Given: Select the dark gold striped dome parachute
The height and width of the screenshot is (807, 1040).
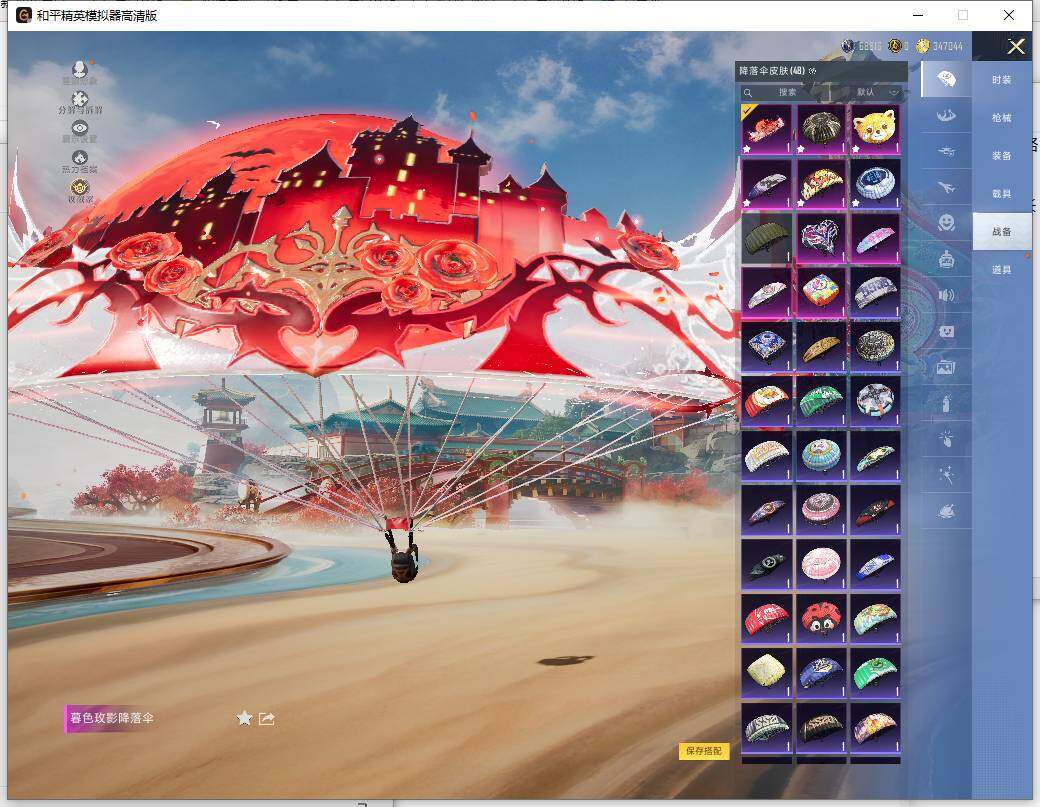Looking at the screenshot, I should coord(820,129).
